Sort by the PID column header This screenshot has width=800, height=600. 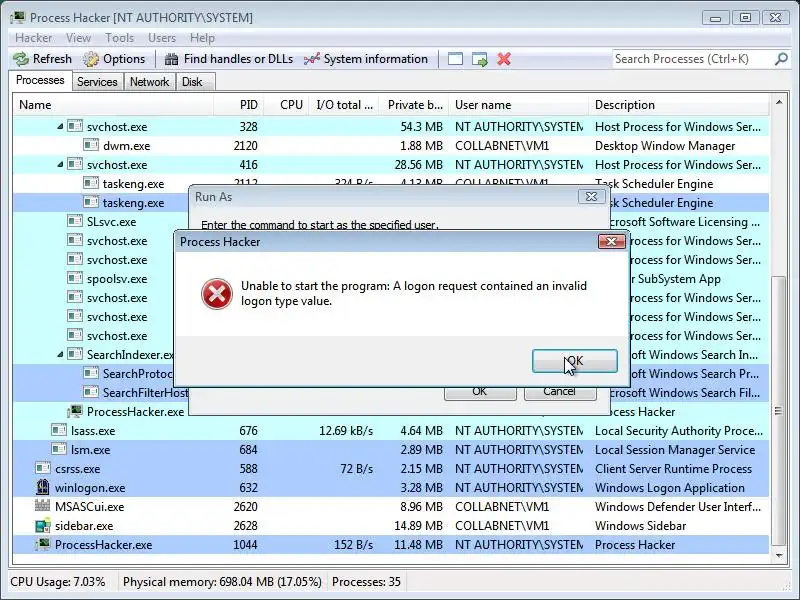pos(238,105)
